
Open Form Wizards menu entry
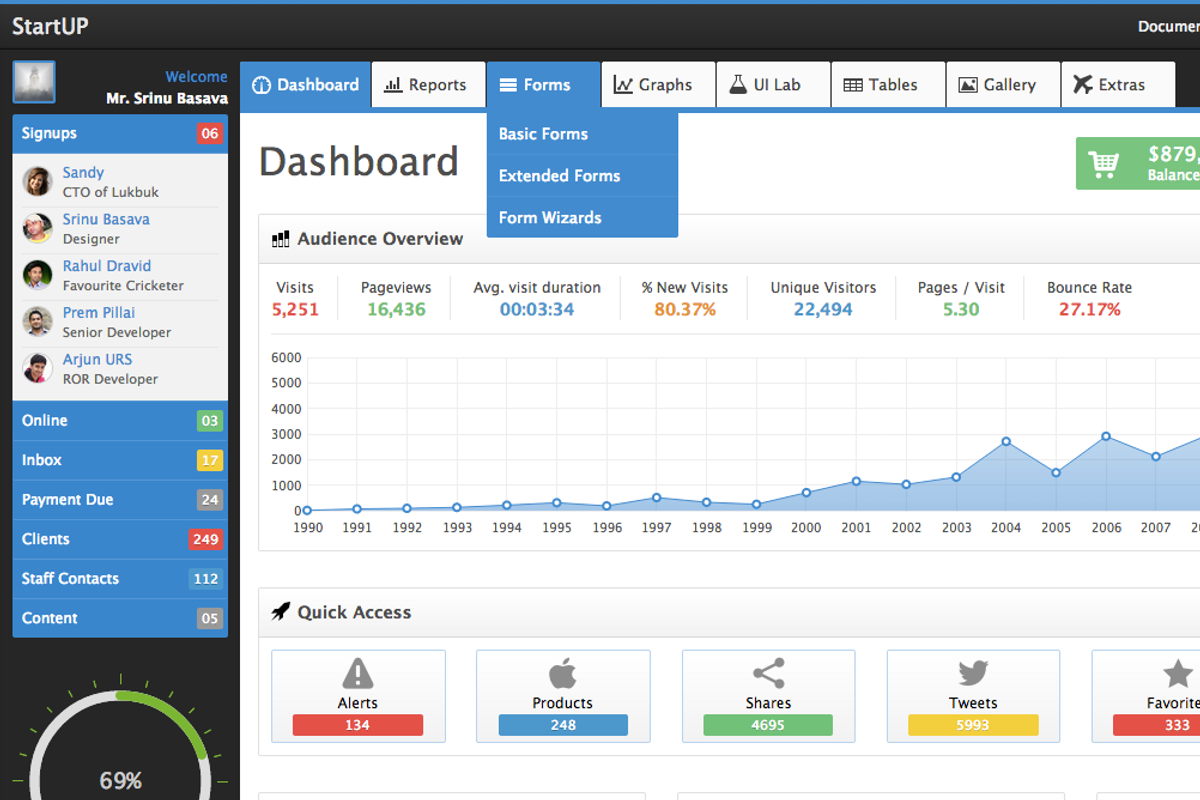point(582,217)
